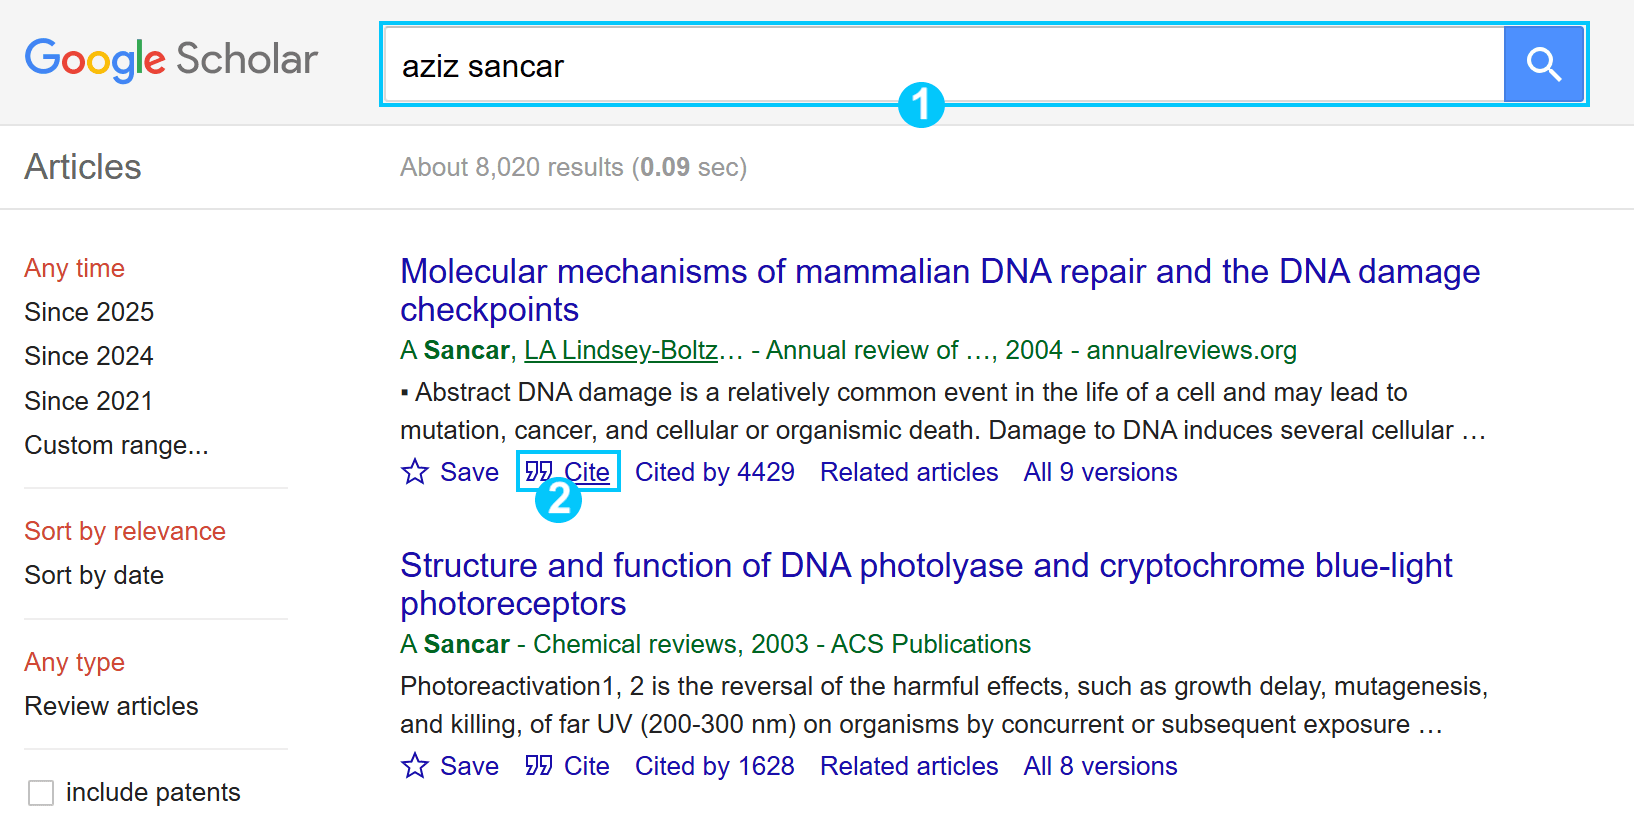
Task: Click the Save star icon for first result
Action: pyautogui.click(x=415, y=471)
